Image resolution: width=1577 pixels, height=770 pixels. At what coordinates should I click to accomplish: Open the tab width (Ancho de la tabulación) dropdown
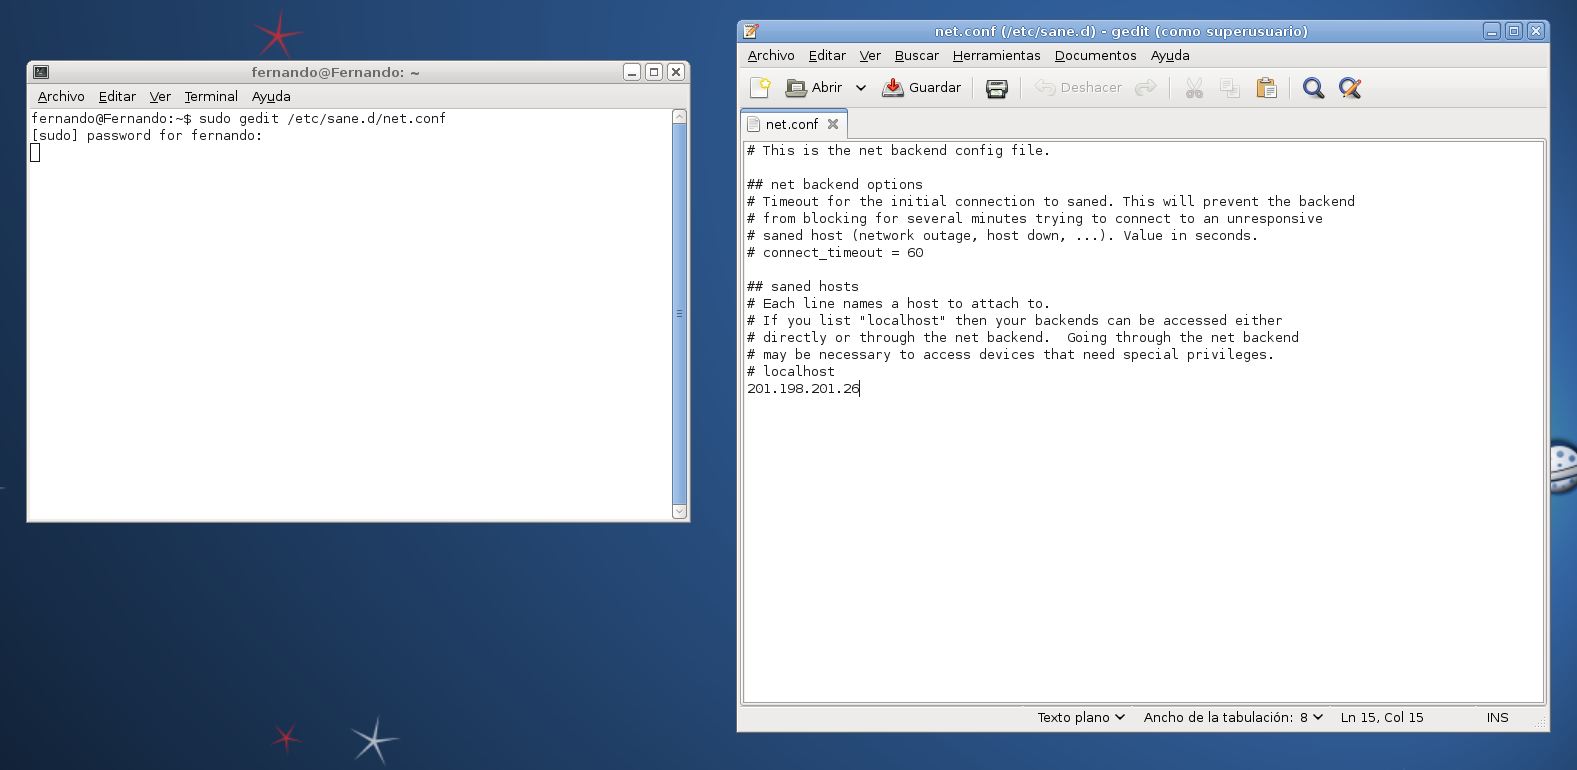pos(1233,717)
